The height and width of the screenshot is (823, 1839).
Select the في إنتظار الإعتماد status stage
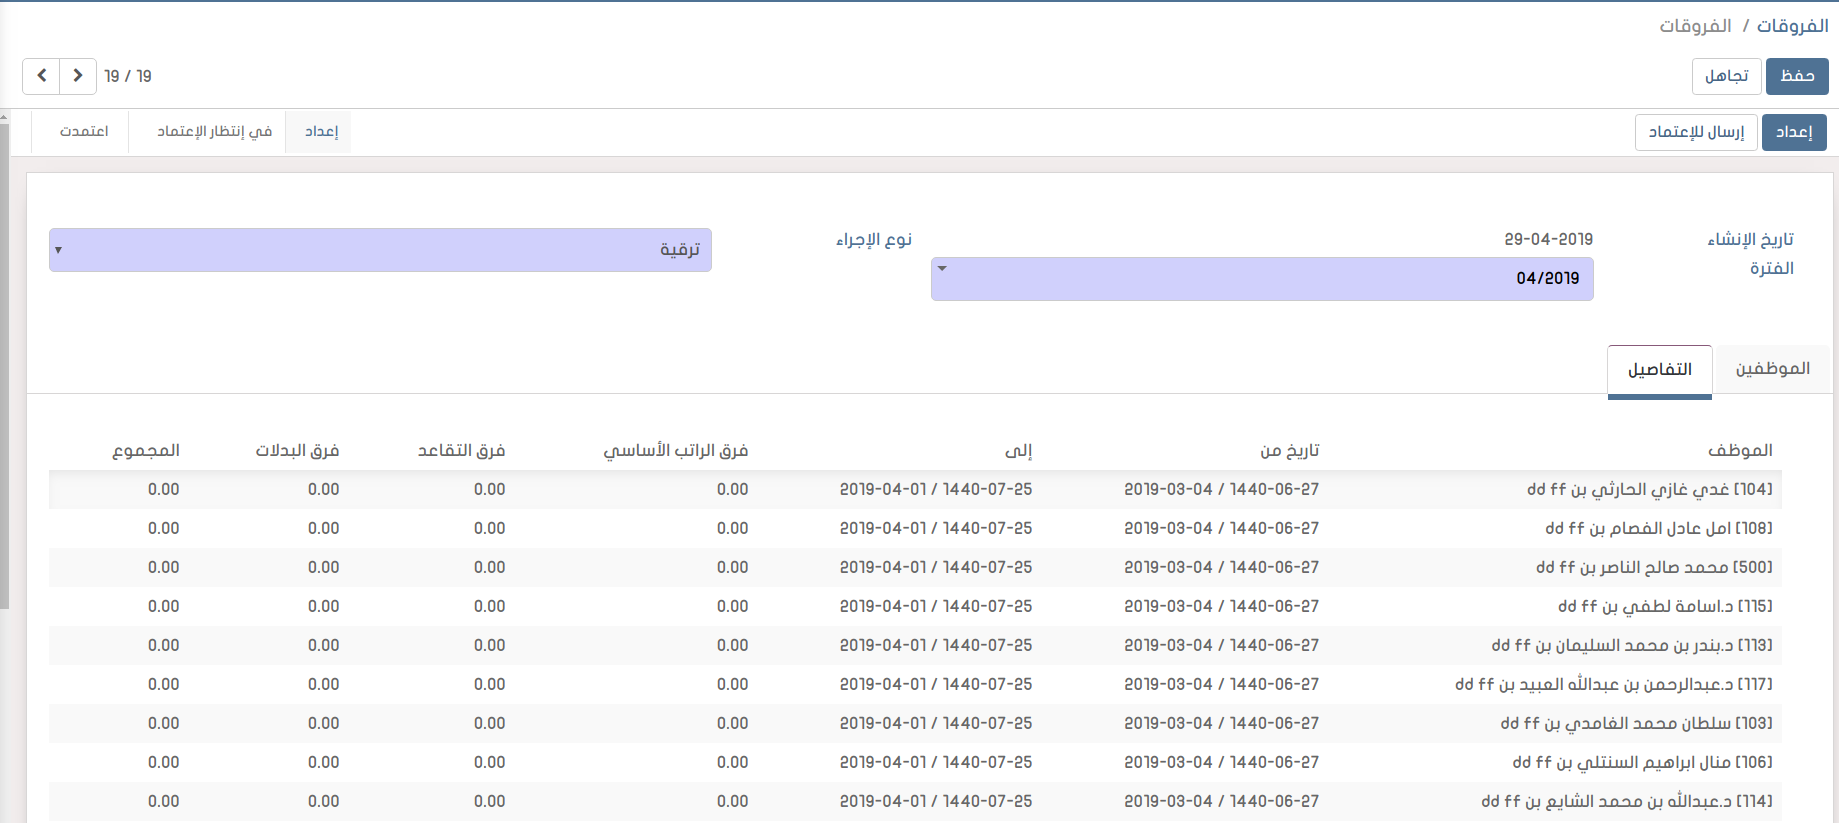point(214,132)
